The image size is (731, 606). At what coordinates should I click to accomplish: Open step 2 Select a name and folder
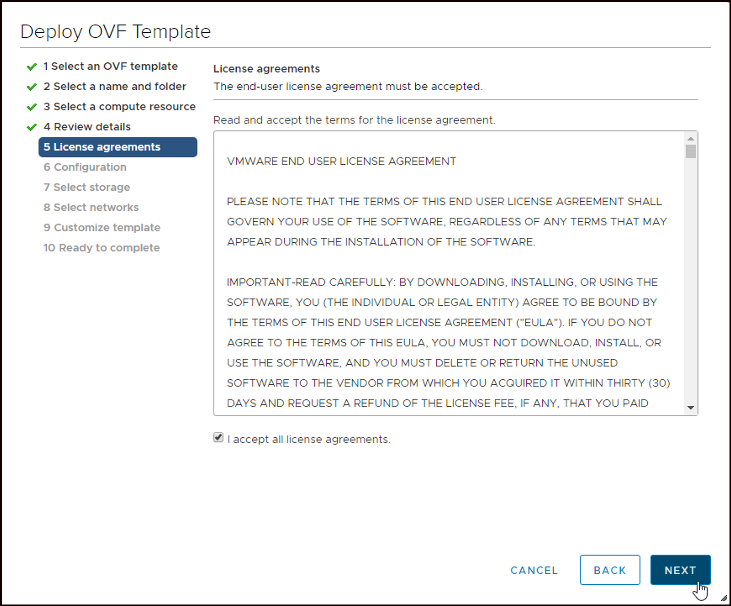pyautogui.click(x=114, y=87)
